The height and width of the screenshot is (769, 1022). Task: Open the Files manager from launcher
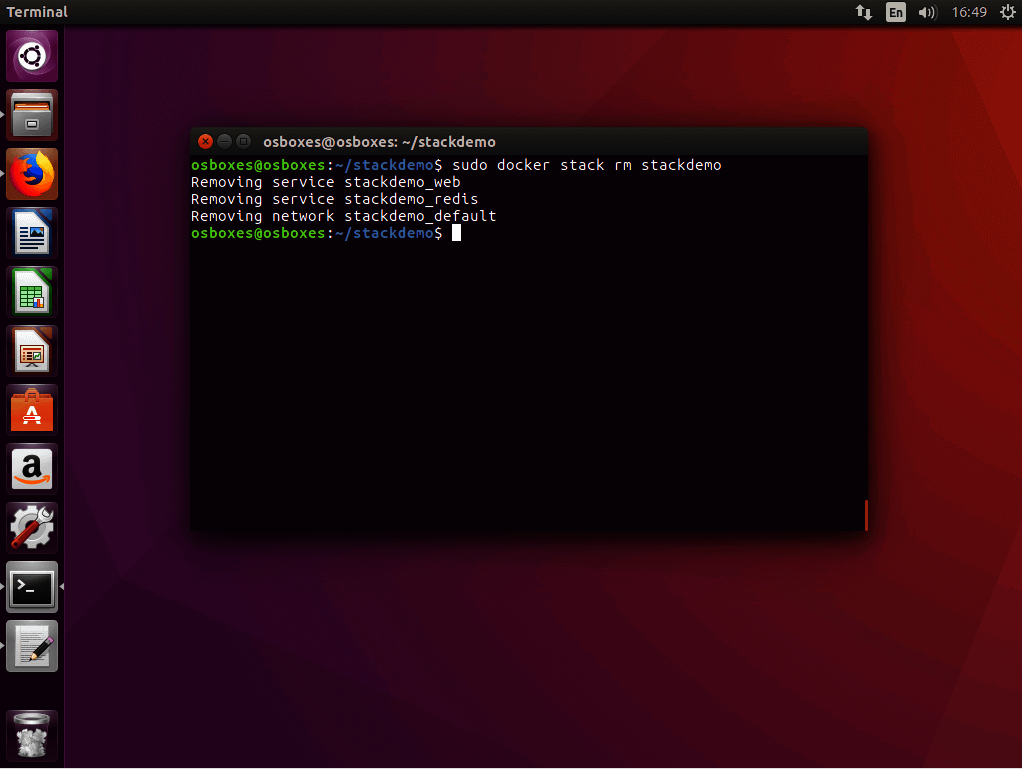[x=32, y=115]
